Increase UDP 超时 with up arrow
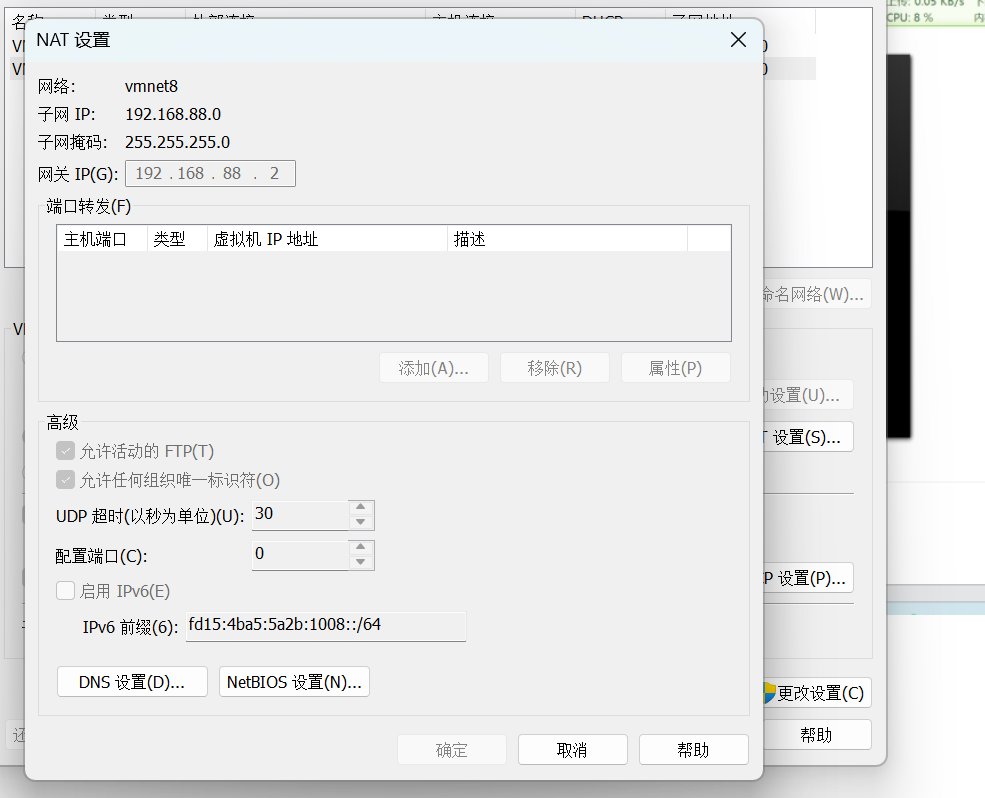Image resolution: width=985 pixels, height=798 pixels. pyautogui.click(x=361, y=507)
